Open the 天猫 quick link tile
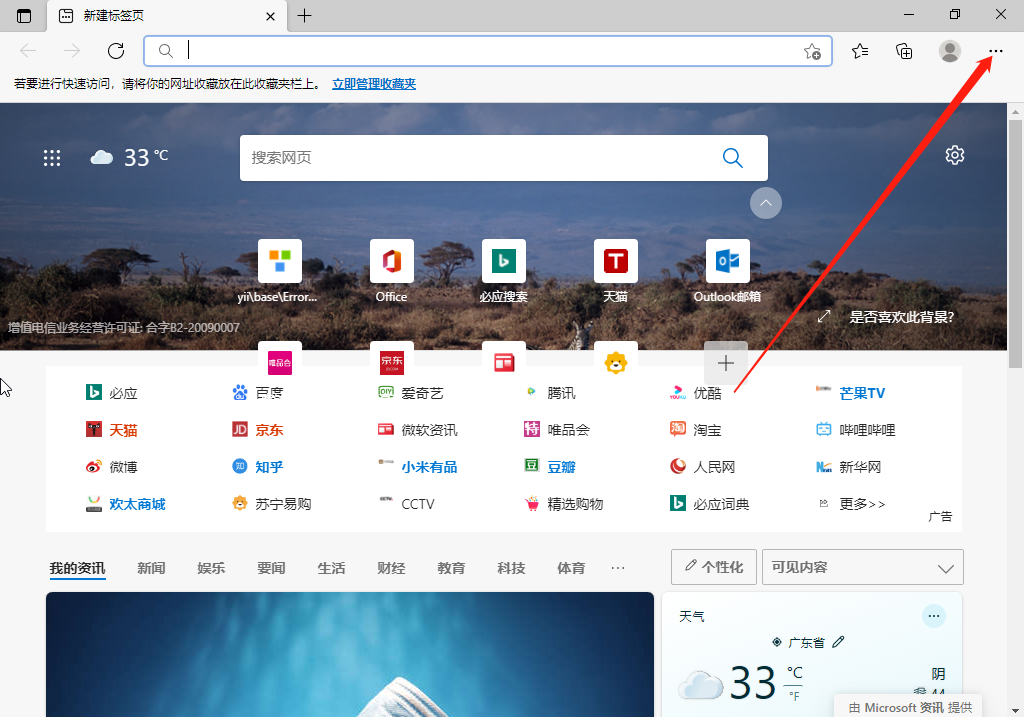1024x717 pixels. tap(615, 260)
